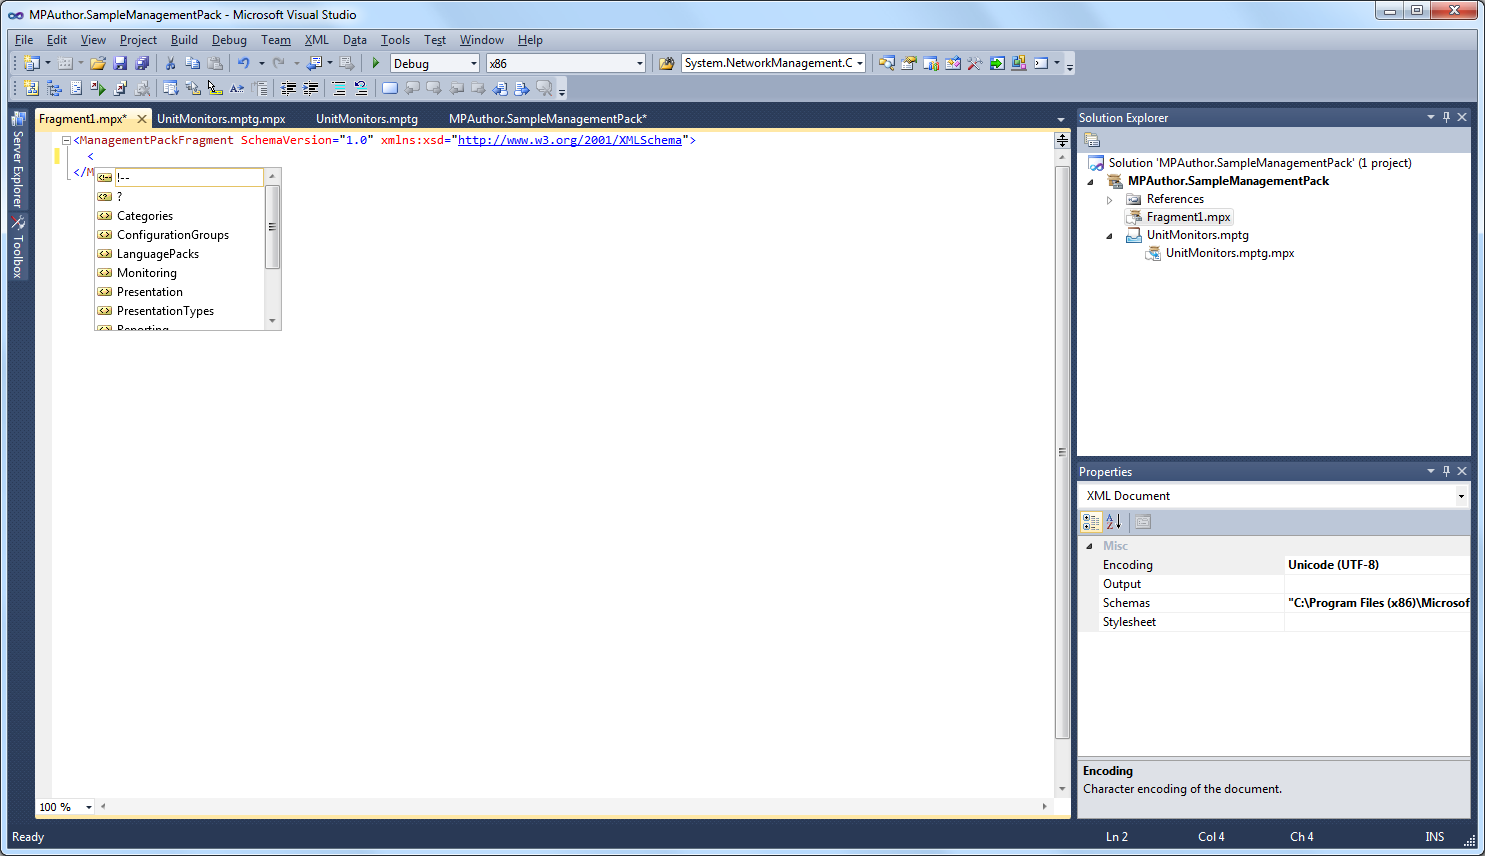This screenshot has width=1485, height=856.
Task: Click the Find in Files icon
Action: (666, 63)
